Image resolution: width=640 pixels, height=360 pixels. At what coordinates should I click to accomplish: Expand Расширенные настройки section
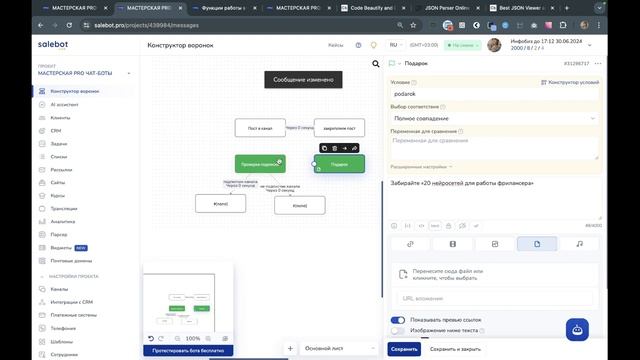pos(421,167)
